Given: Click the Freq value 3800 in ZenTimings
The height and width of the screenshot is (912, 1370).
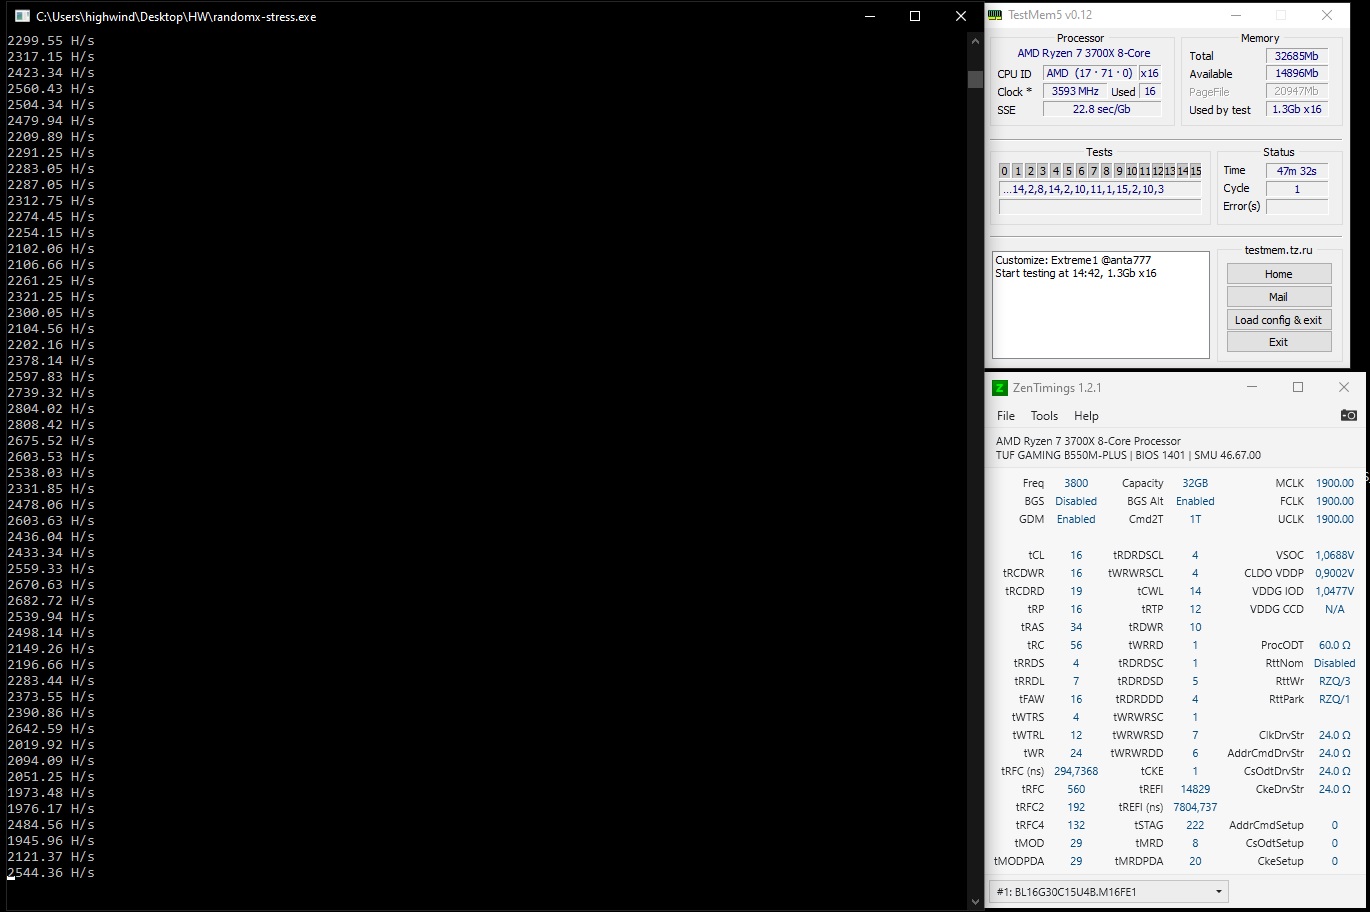Looking at the screenshot, I should point(1076,483).
